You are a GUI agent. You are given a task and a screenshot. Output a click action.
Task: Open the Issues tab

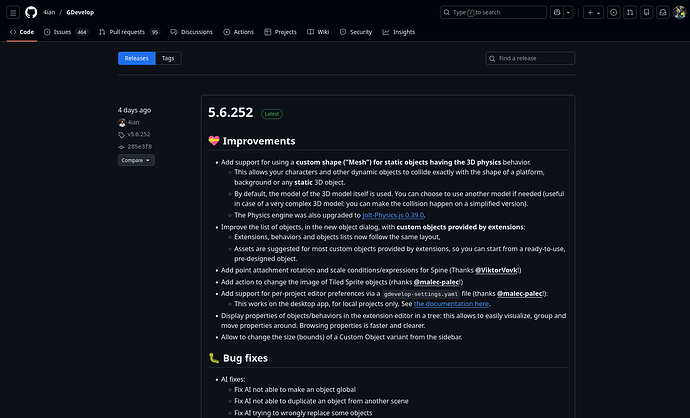(x=68, y=32)
